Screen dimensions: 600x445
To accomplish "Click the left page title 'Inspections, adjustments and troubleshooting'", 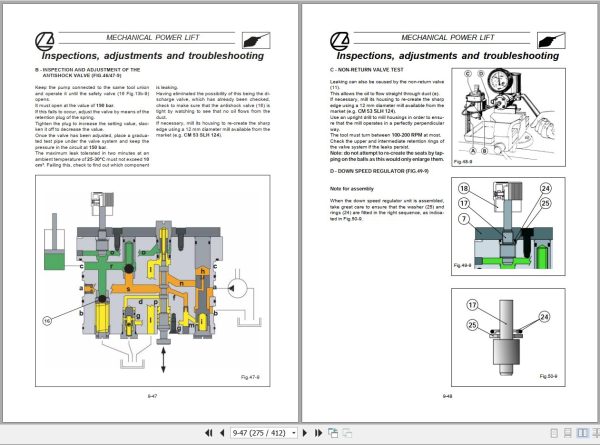I will pos(153,56).
